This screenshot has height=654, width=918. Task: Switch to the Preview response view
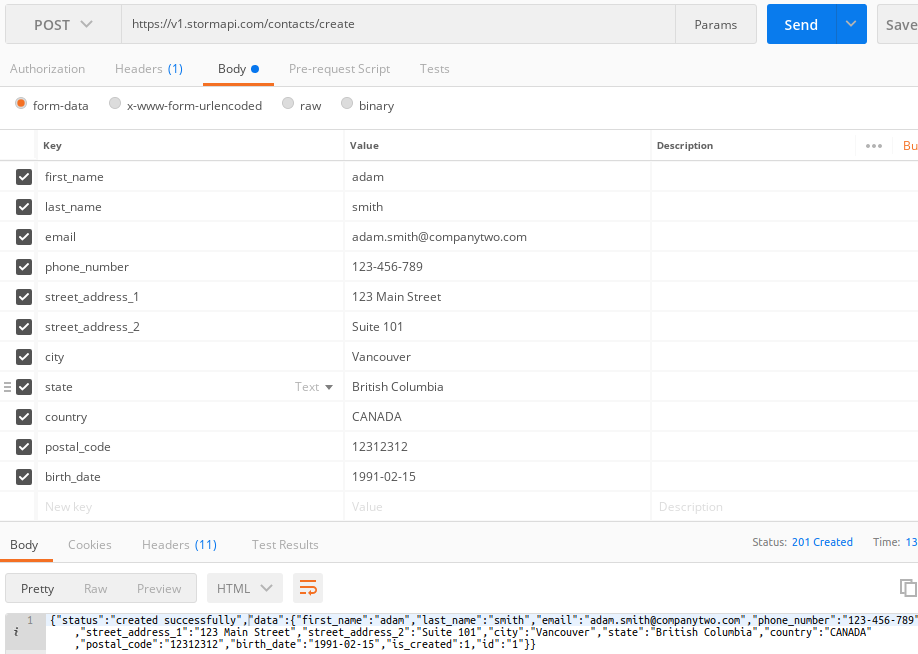[x=159, y=588]
